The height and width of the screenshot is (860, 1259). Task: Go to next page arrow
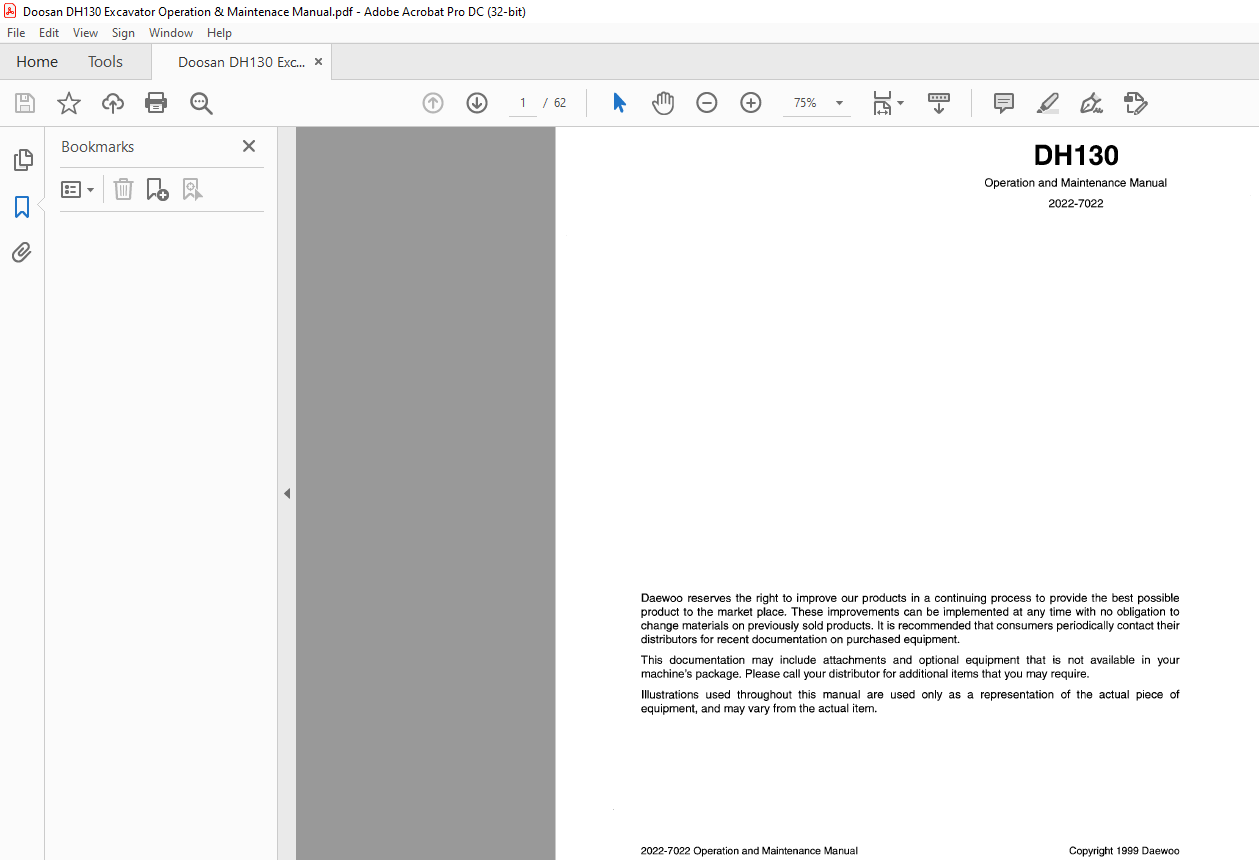pyautogui.click(x=477, y=103)
